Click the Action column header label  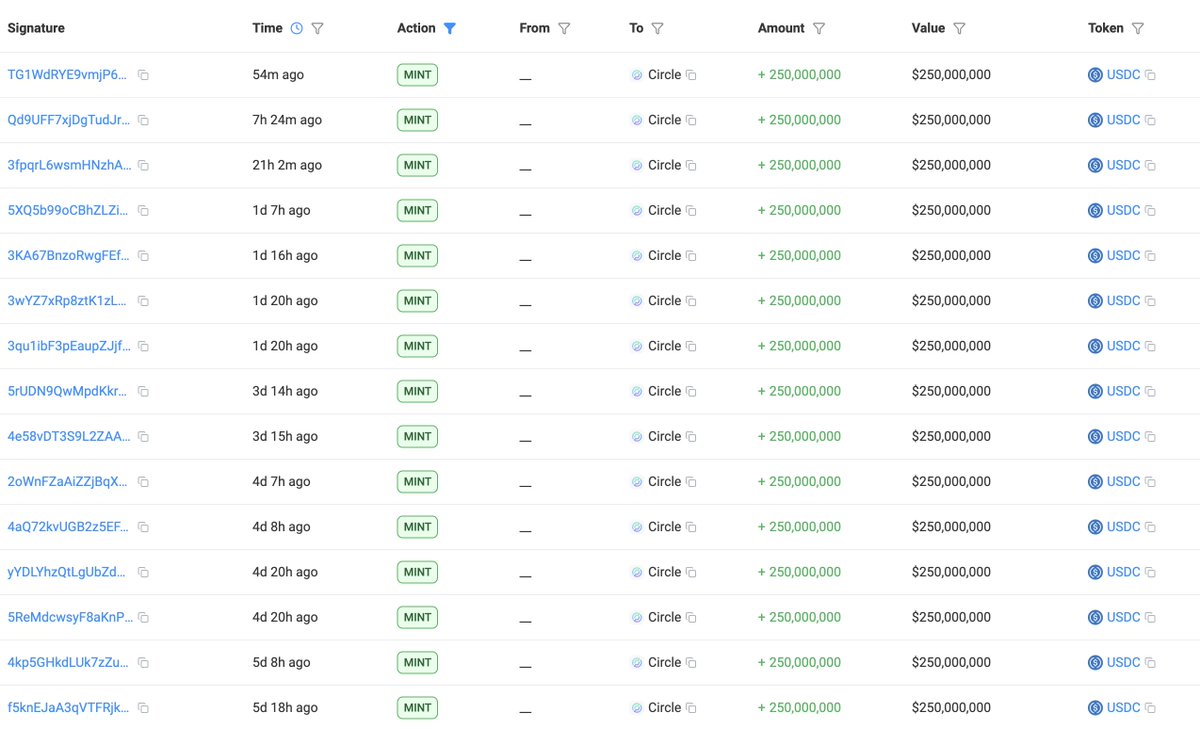pyautogui.click(x=416, y=28)
